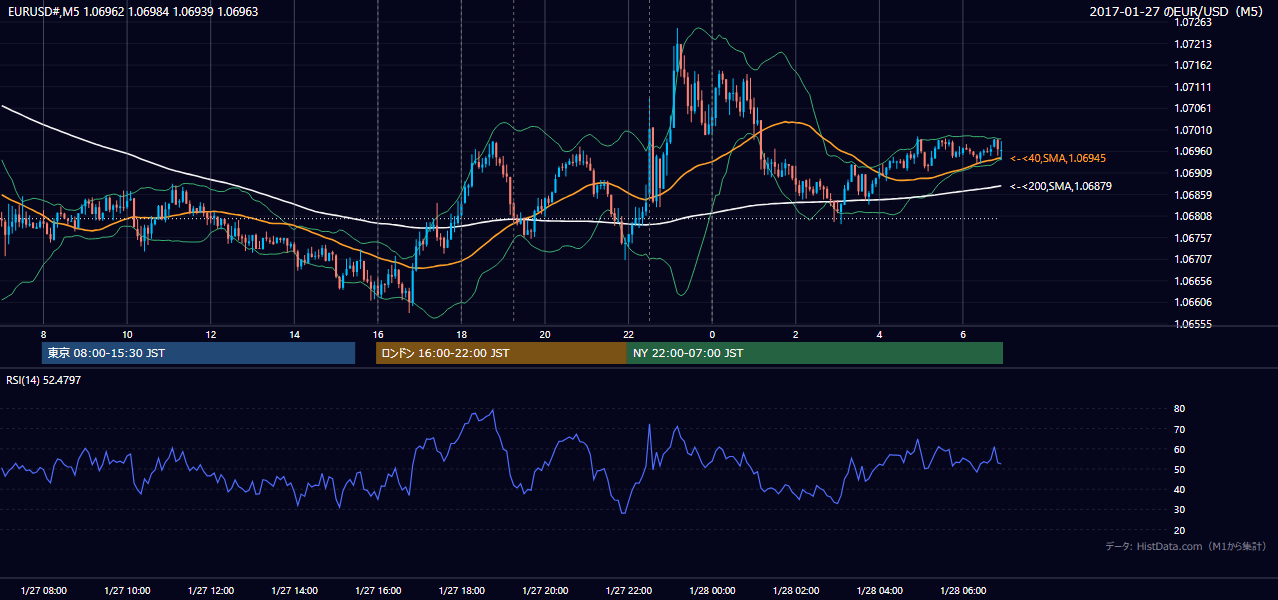Click the 1/27 12:00 time label

point(210,591)
